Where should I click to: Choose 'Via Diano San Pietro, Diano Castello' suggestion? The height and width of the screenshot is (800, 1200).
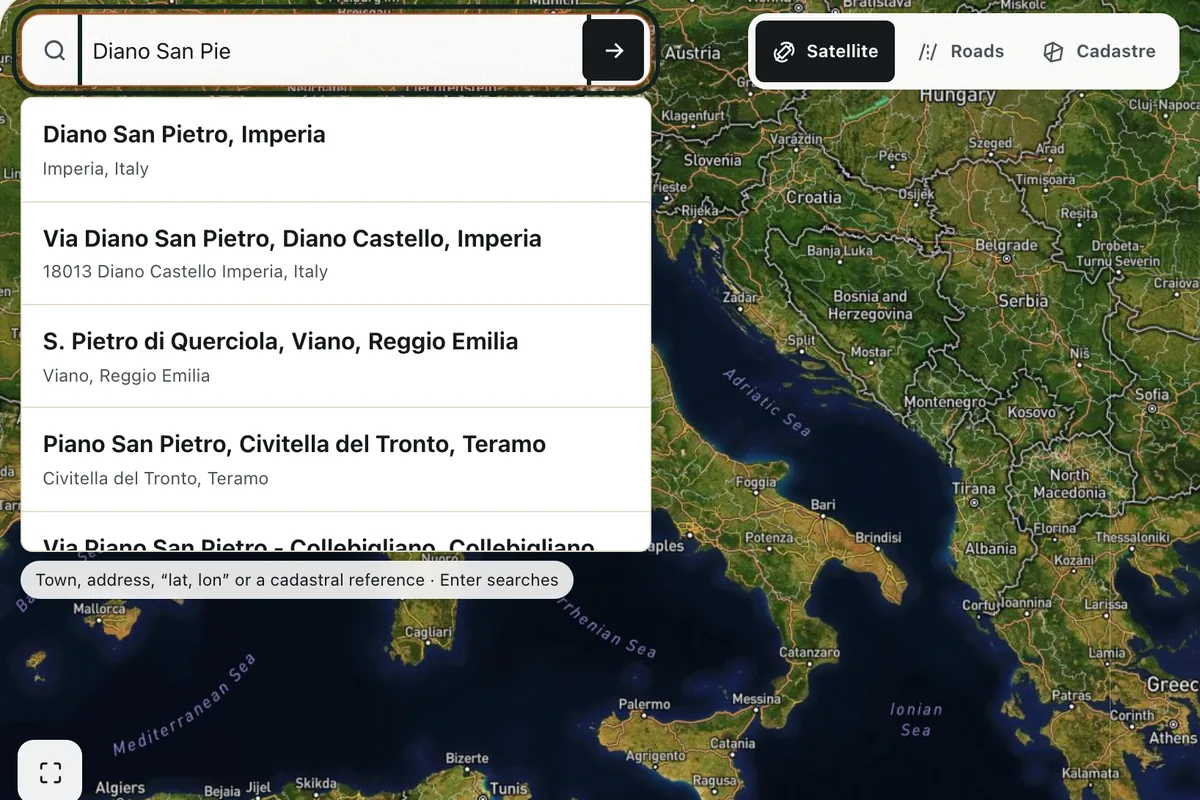pyautogui.click(x=336, y=254)
